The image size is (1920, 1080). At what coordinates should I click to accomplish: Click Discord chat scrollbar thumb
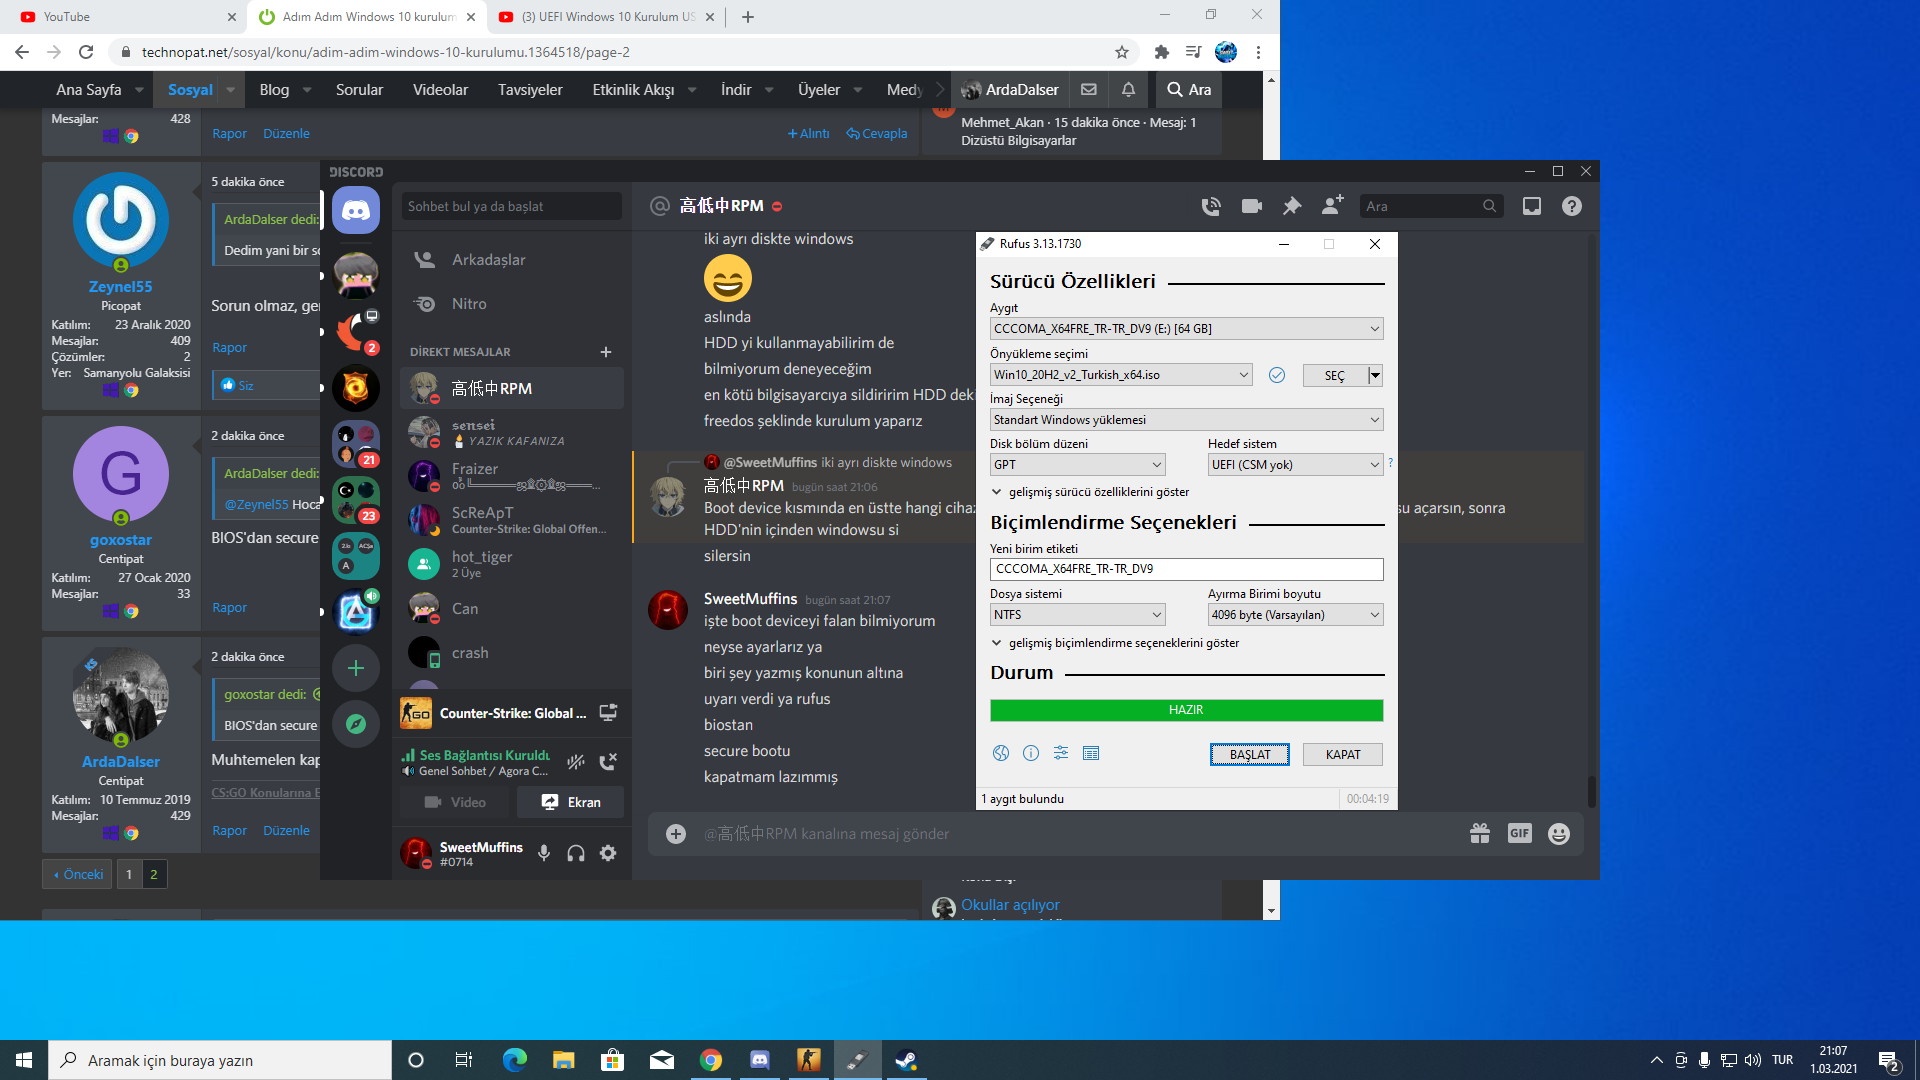point(1591,790)
